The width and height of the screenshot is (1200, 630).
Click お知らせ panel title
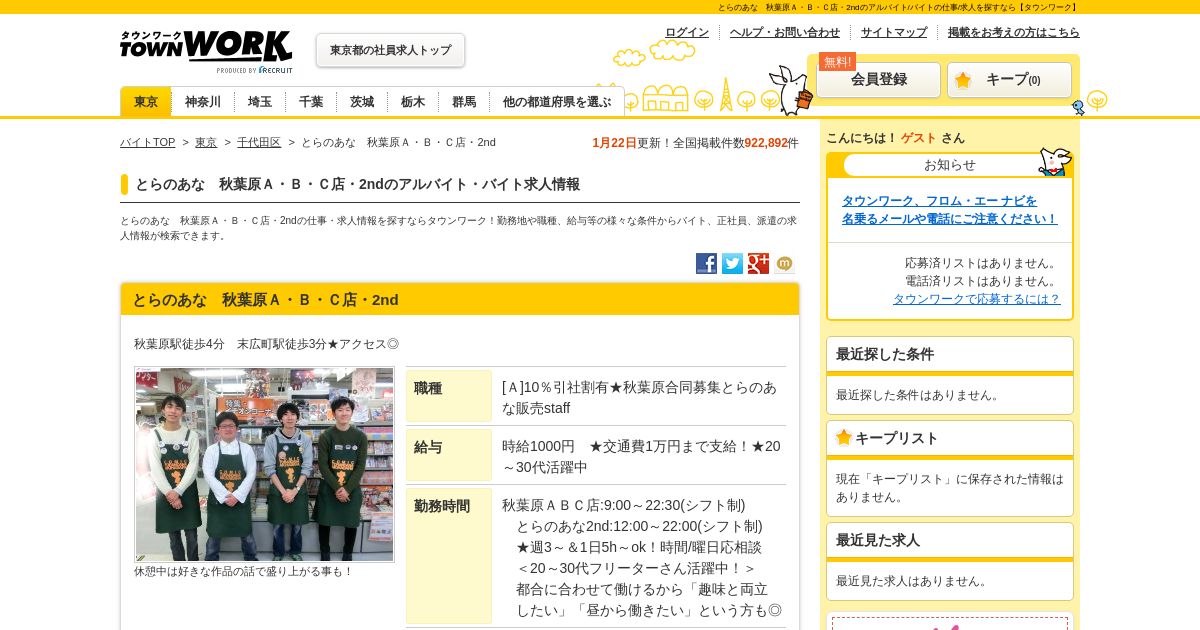click(950, 165)
